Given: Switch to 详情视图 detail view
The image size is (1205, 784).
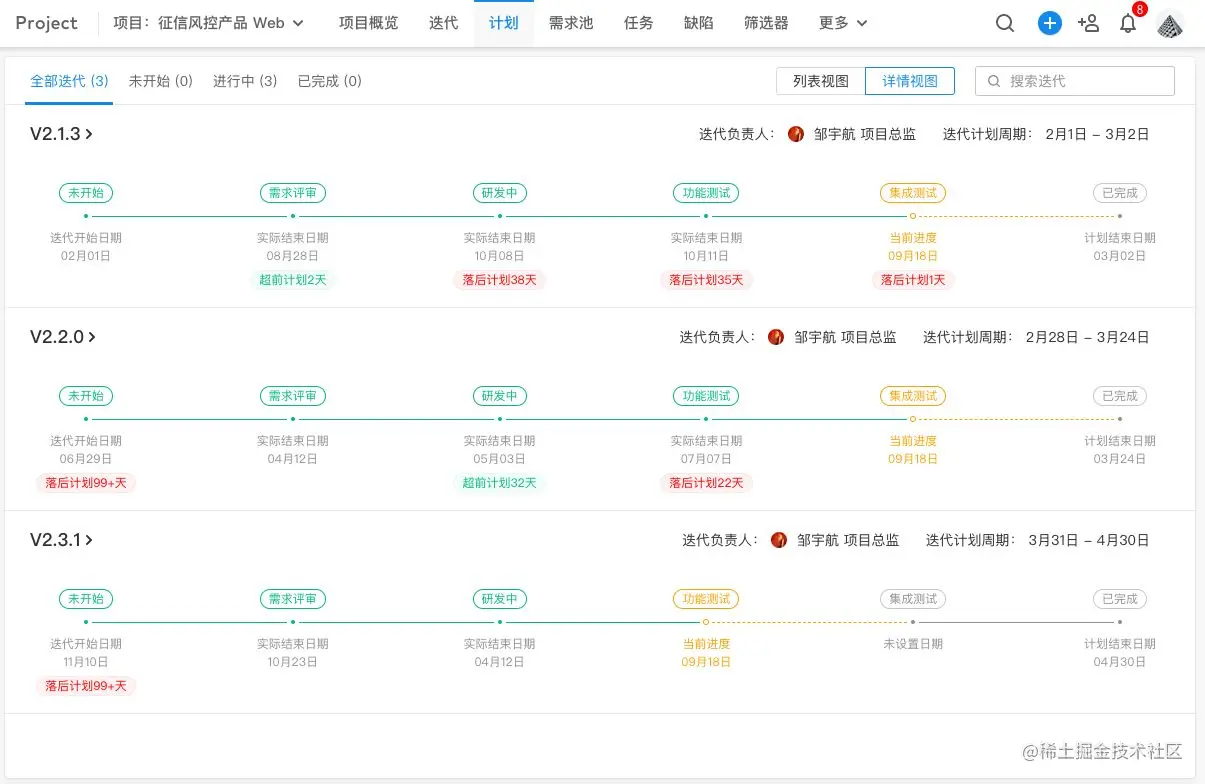Looking at the screenshot, I should 910,81.
